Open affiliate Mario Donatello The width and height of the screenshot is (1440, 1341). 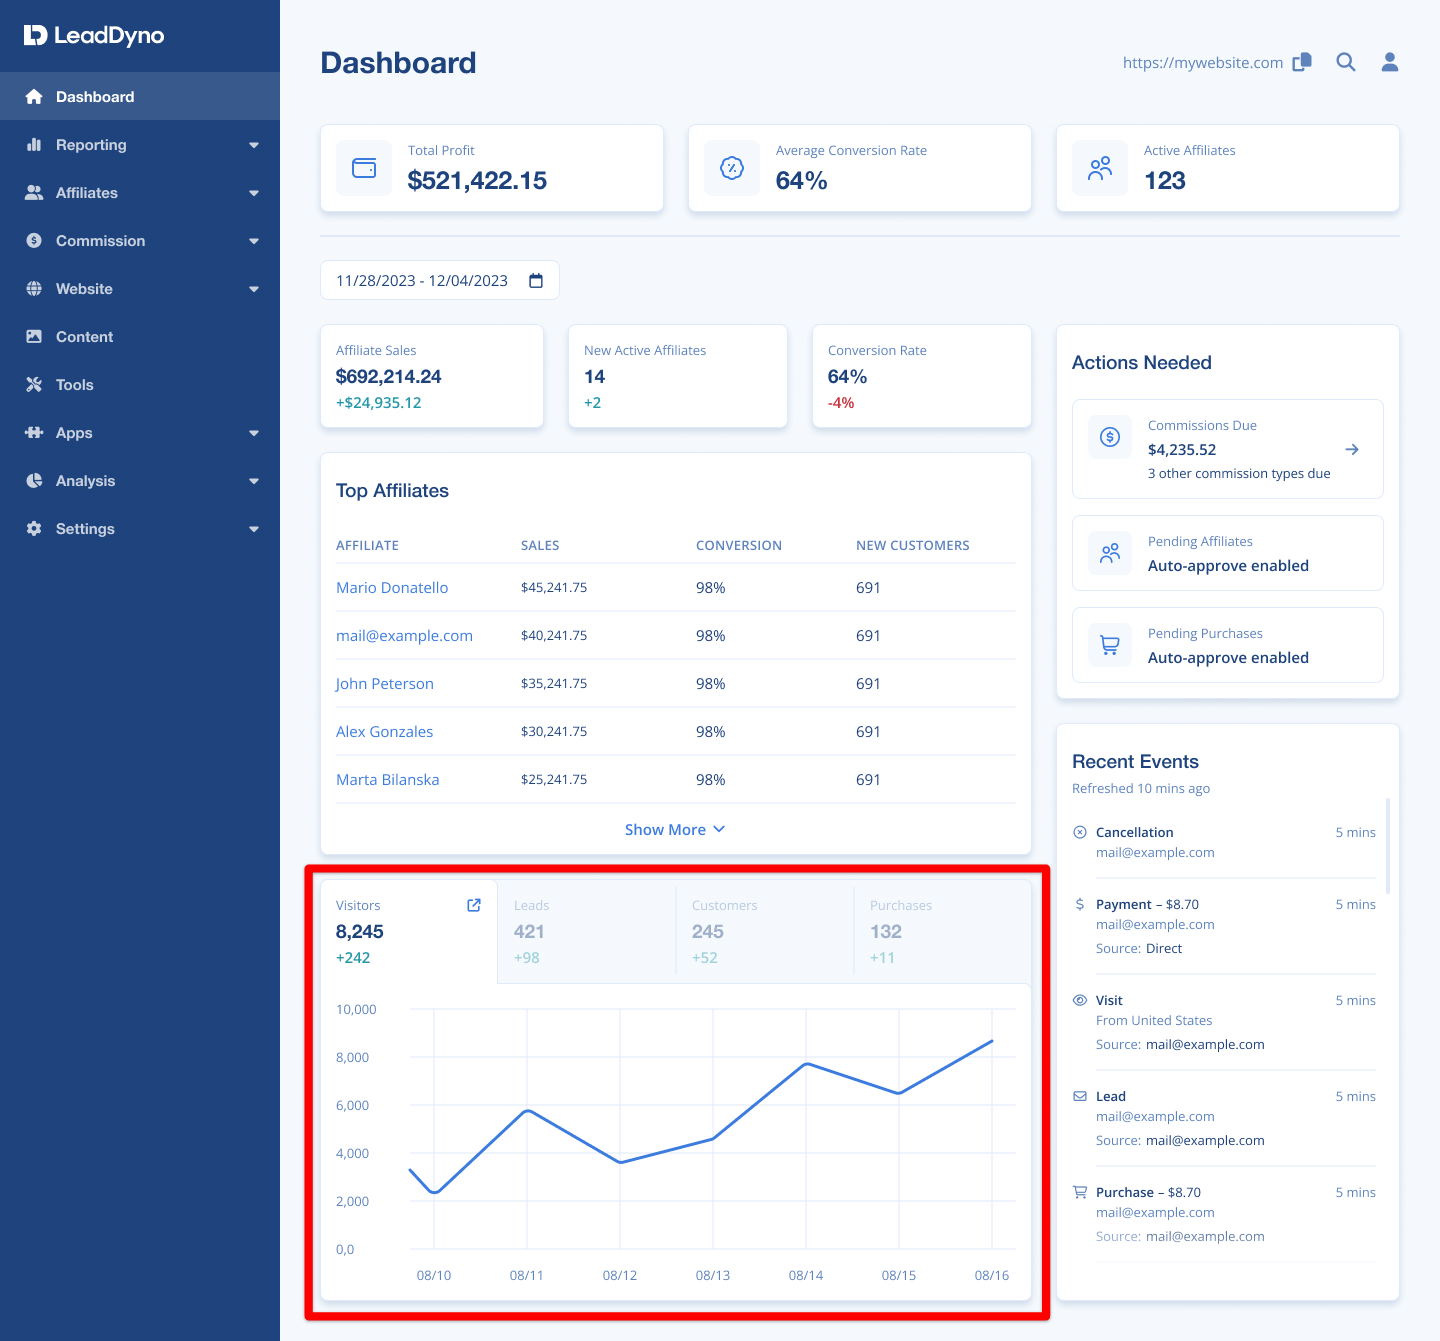(392, 588)
